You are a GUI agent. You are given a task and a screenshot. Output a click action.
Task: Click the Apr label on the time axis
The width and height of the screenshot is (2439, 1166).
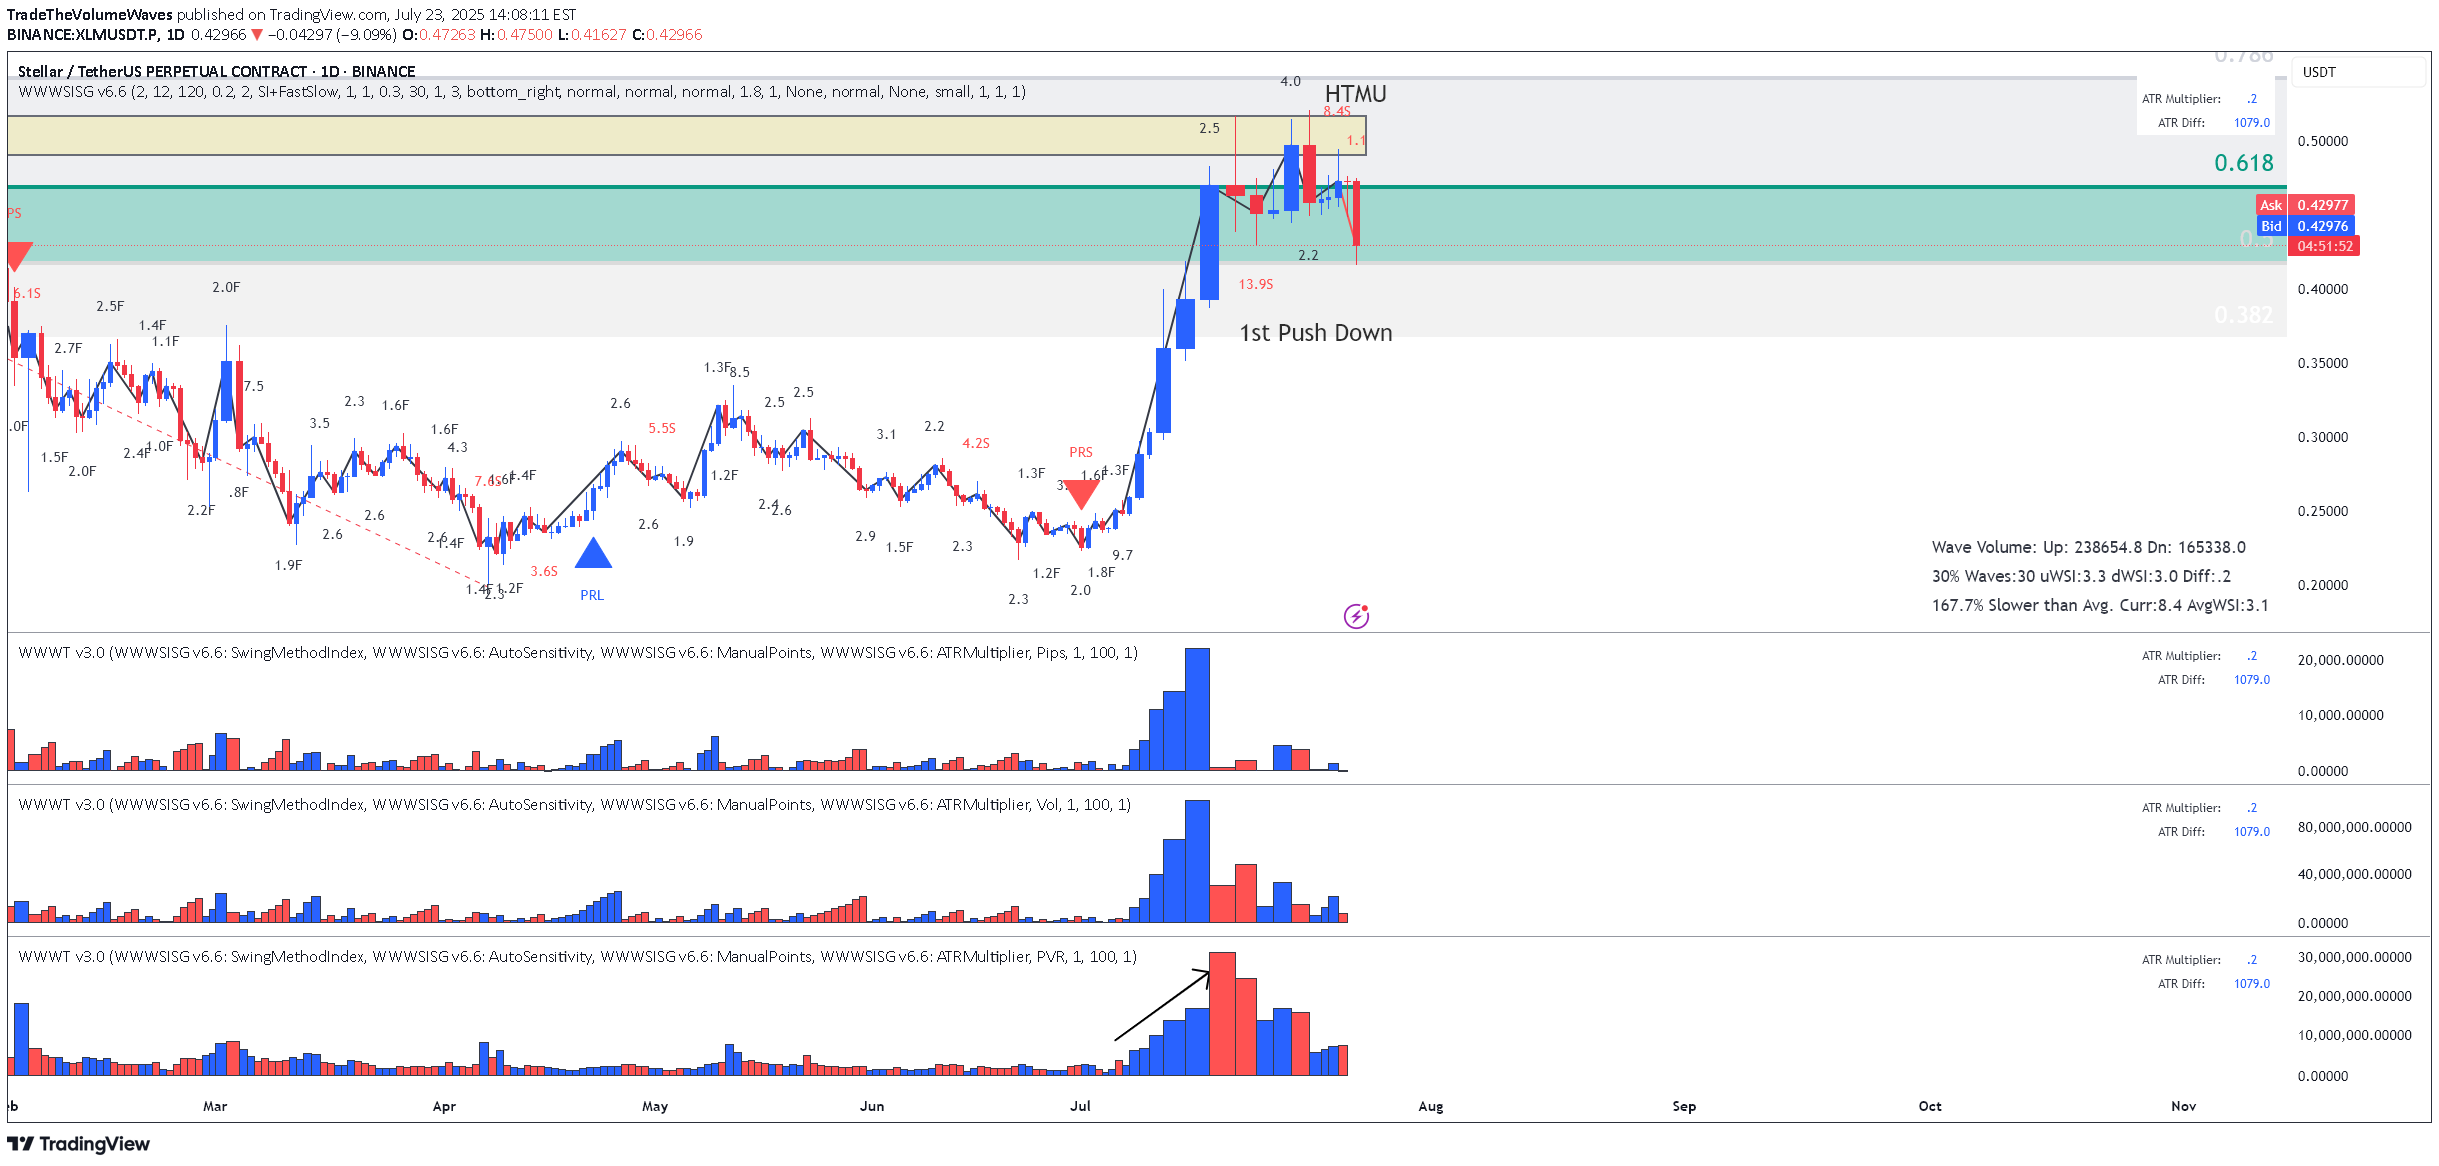(444, 1106)
